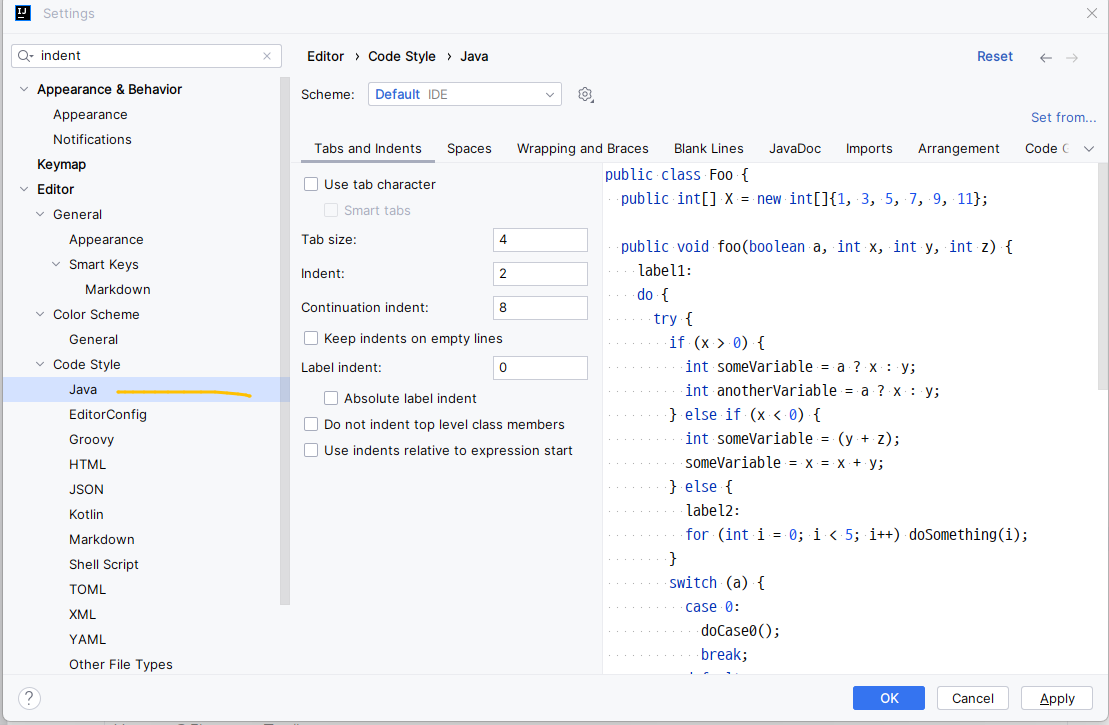Click the OK button
Screen dimensions: 1109x725
point(889,698)
